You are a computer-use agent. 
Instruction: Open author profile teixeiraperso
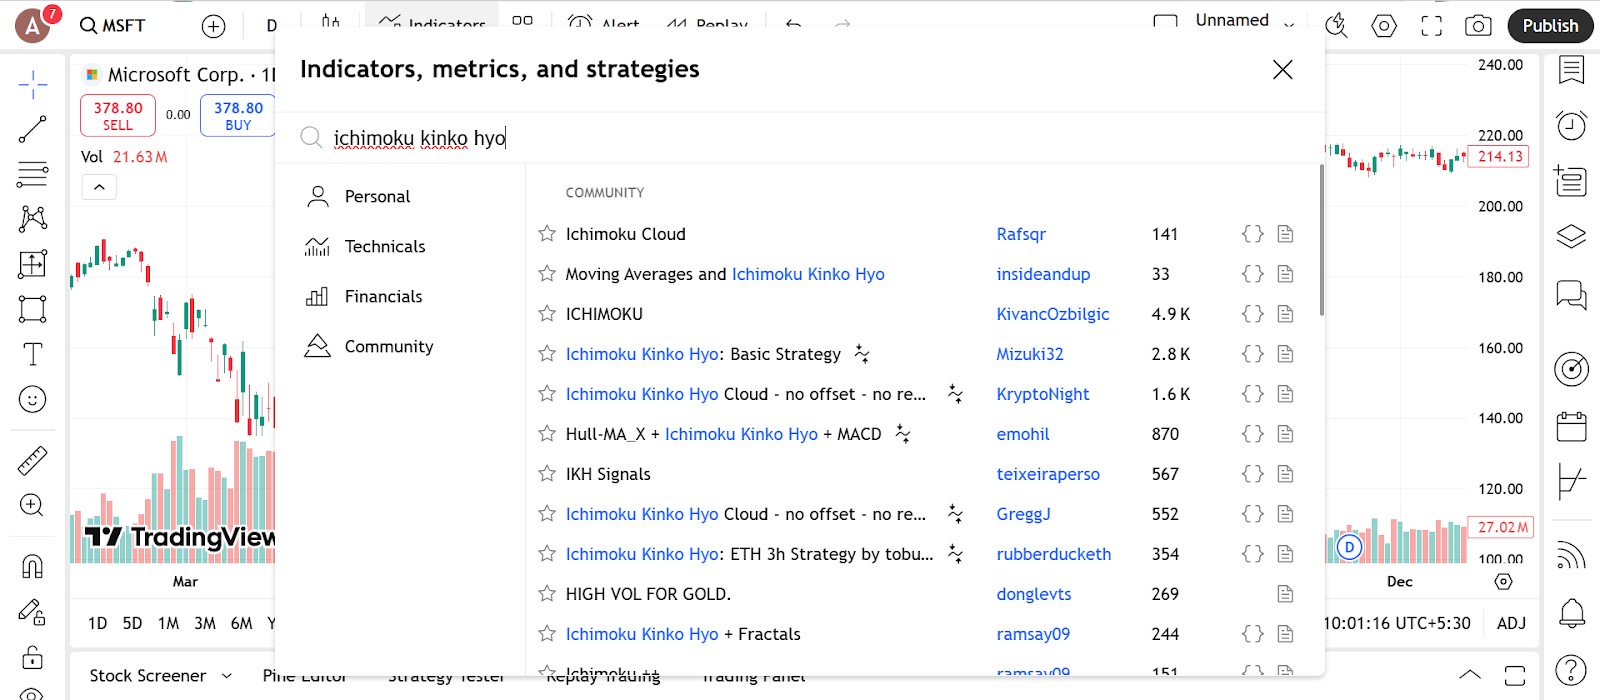tap(1048, 474)
